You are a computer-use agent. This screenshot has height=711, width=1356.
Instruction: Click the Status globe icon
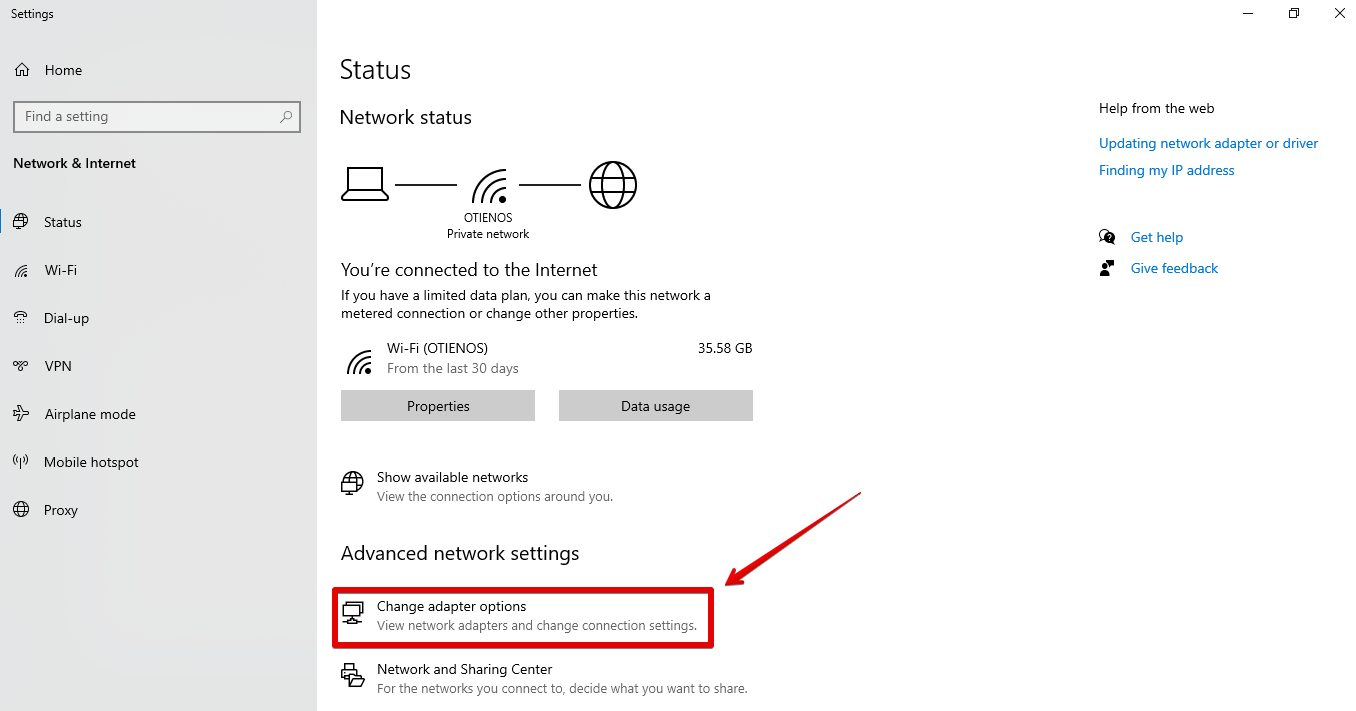tap(21, 222)
